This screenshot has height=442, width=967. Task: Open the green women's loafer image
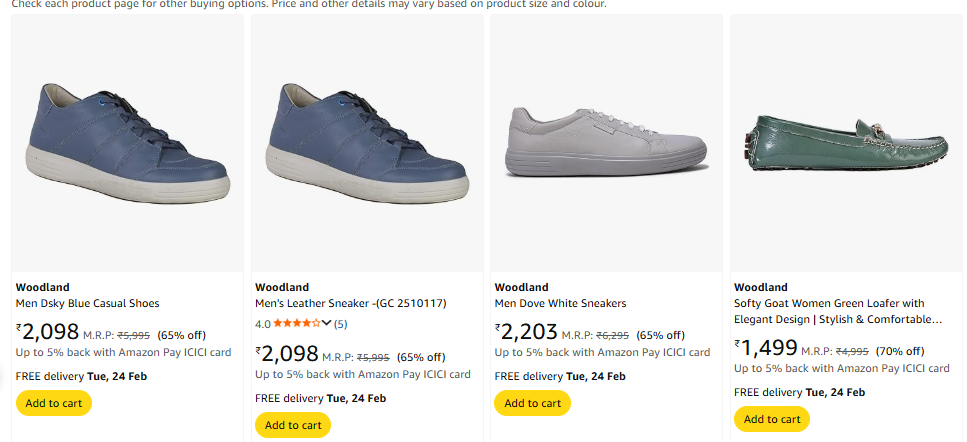point(846,143)
